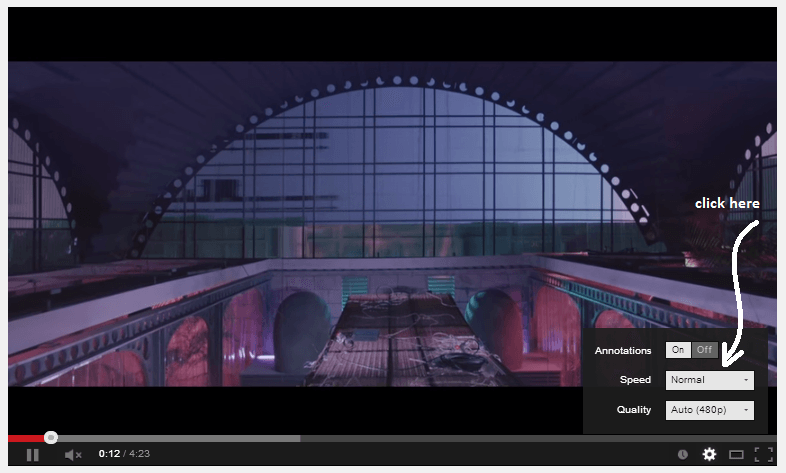786x473 pixels.
Task: Click the 4:23 total duration text
Action: (139, 454)
